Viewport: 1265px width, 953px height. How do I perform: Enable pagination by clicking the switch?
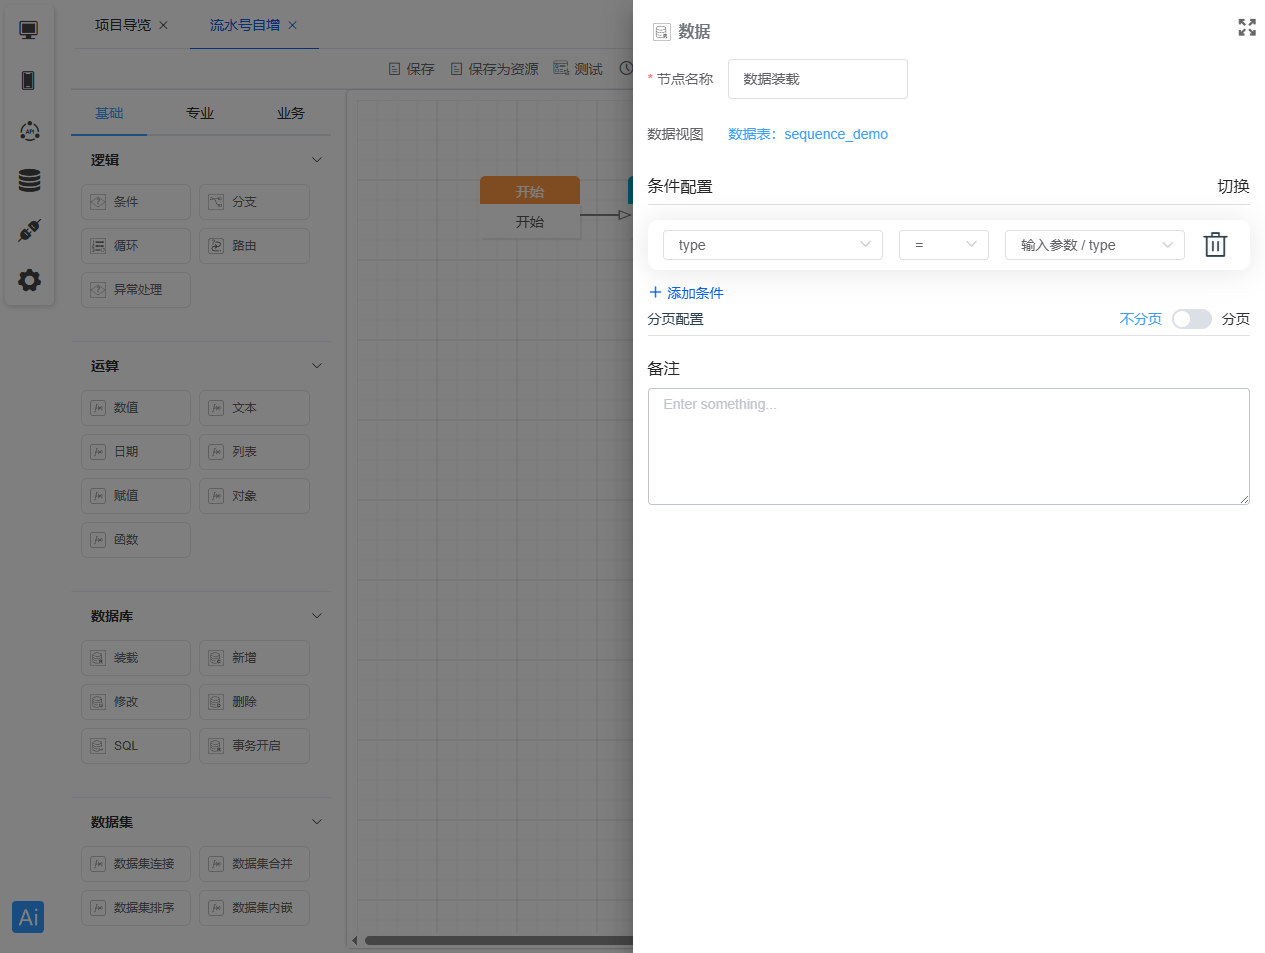[x=1191, y=318]
